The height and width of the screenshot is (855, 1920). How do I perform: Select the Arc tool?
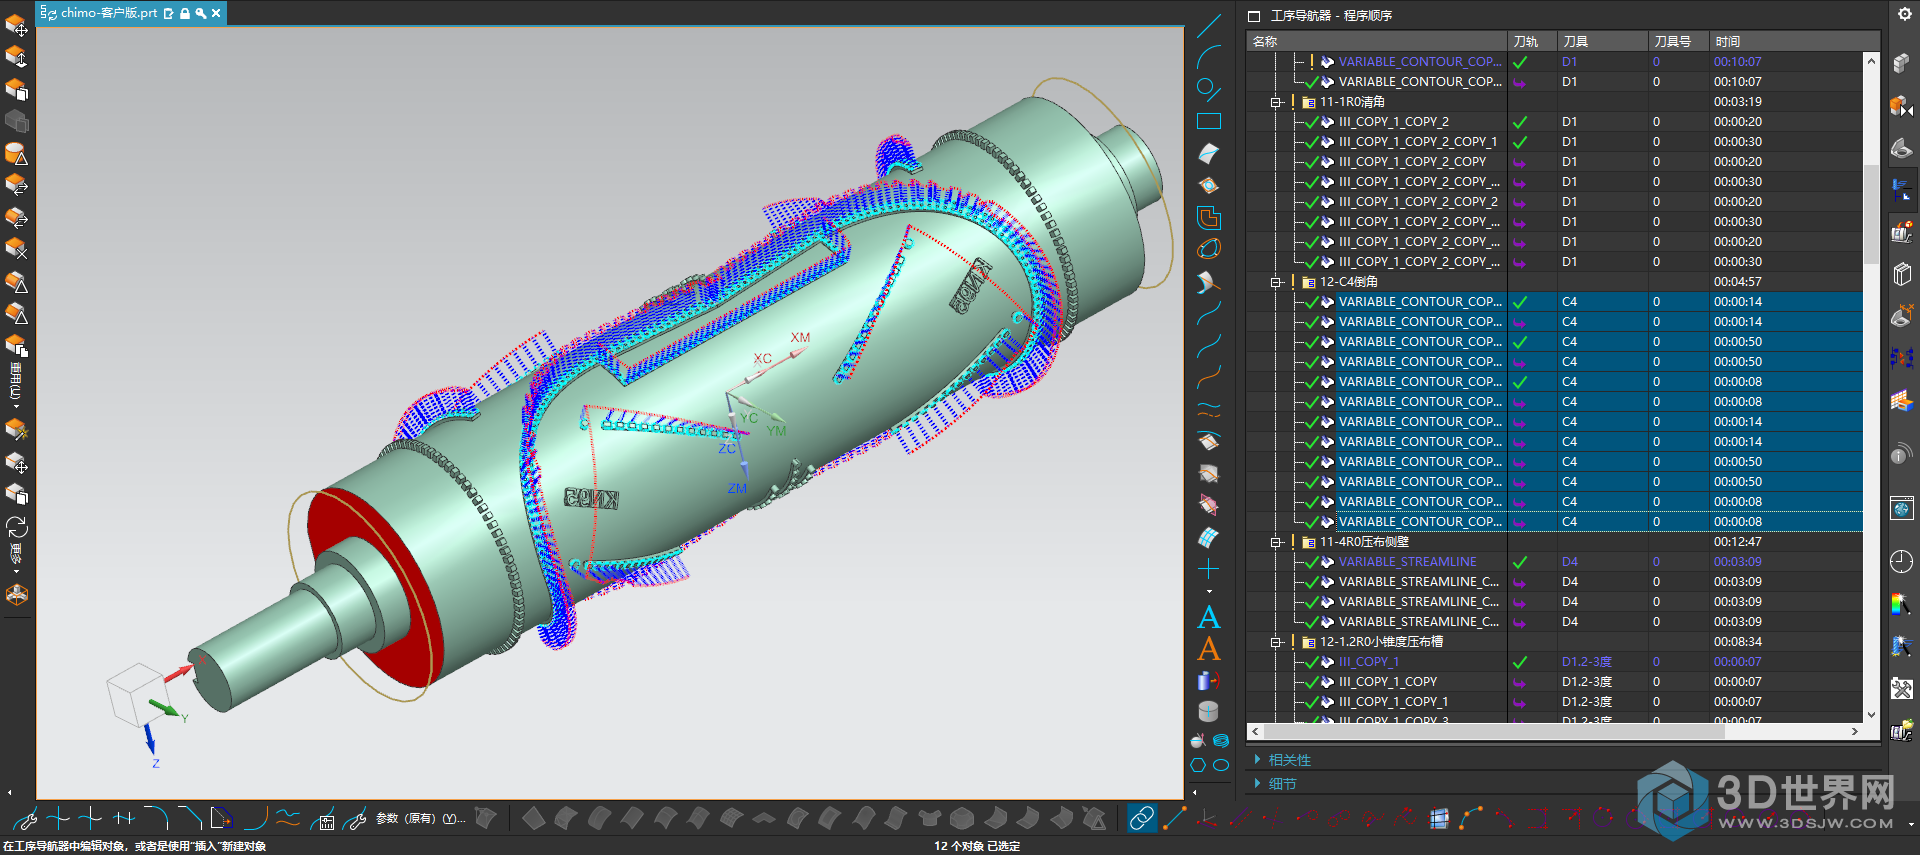click(1209, 57)
